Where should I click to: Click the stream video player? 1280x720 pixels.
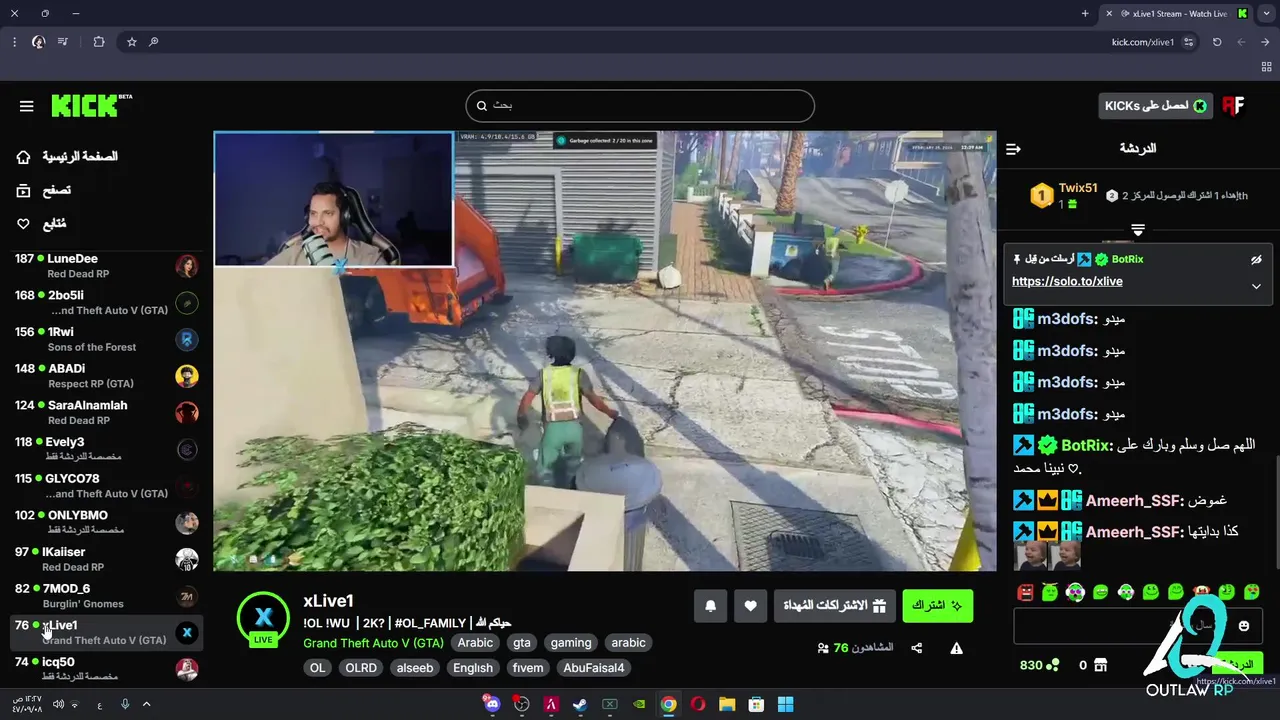pyautogui.click(x=605, y=351)
